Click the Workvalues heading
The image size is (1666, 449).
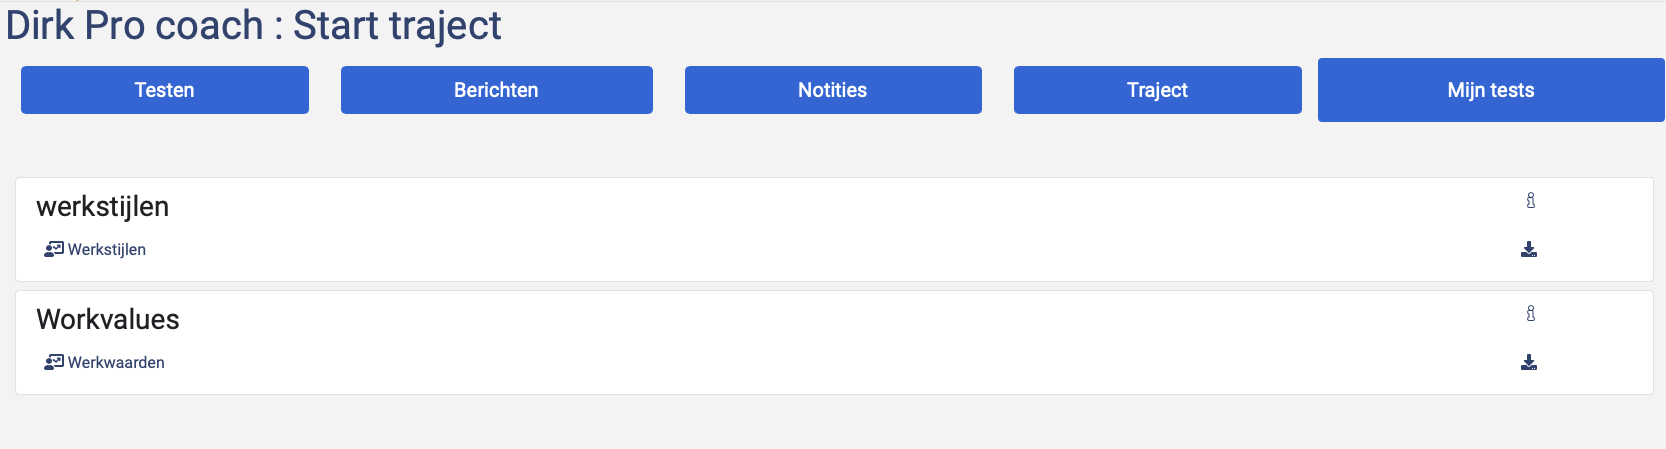(x=108, y=320)
